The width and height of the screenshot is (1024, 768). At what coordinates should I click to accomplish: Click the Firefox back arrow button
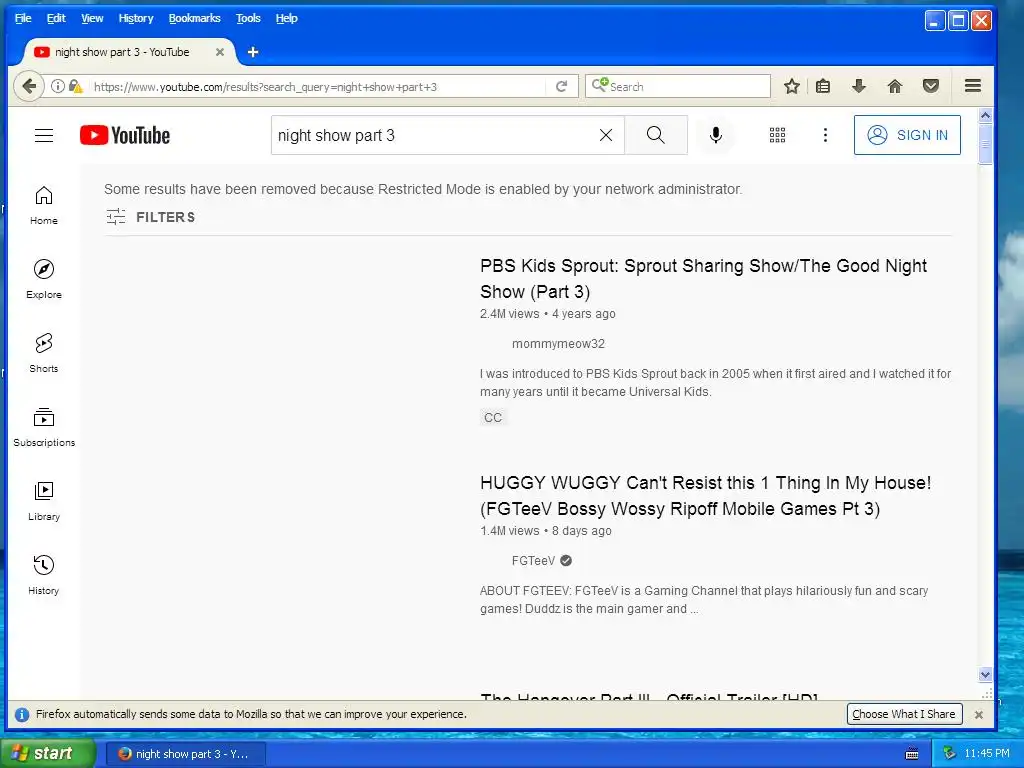pos(29,86)
